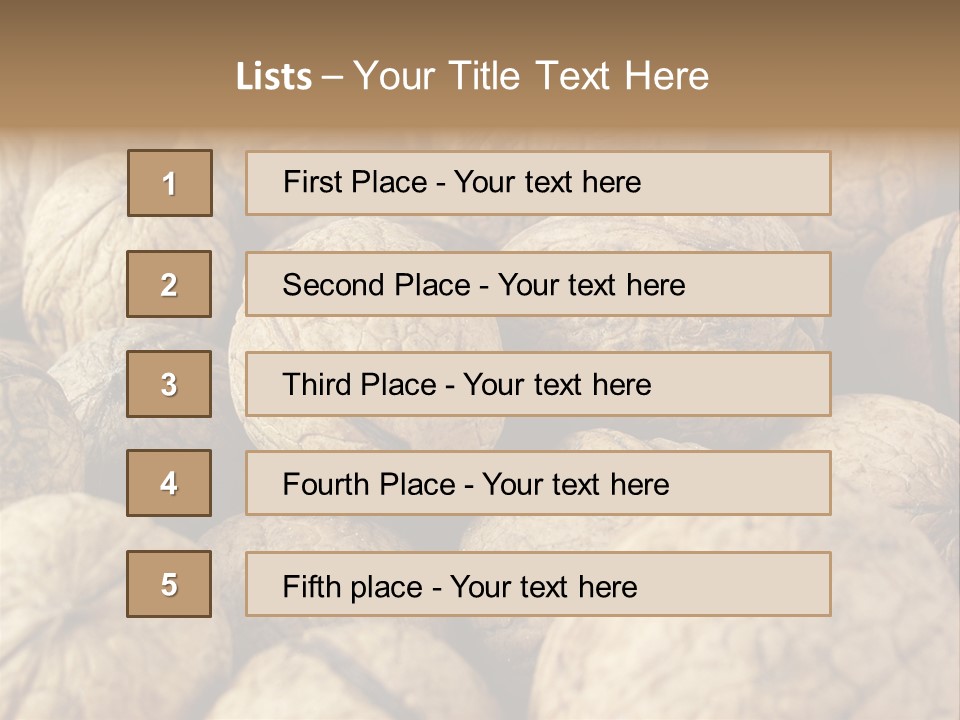The width and height of the screenshot is (960, 720).
Task: Select the number 1 box
Action: point(170,183)
